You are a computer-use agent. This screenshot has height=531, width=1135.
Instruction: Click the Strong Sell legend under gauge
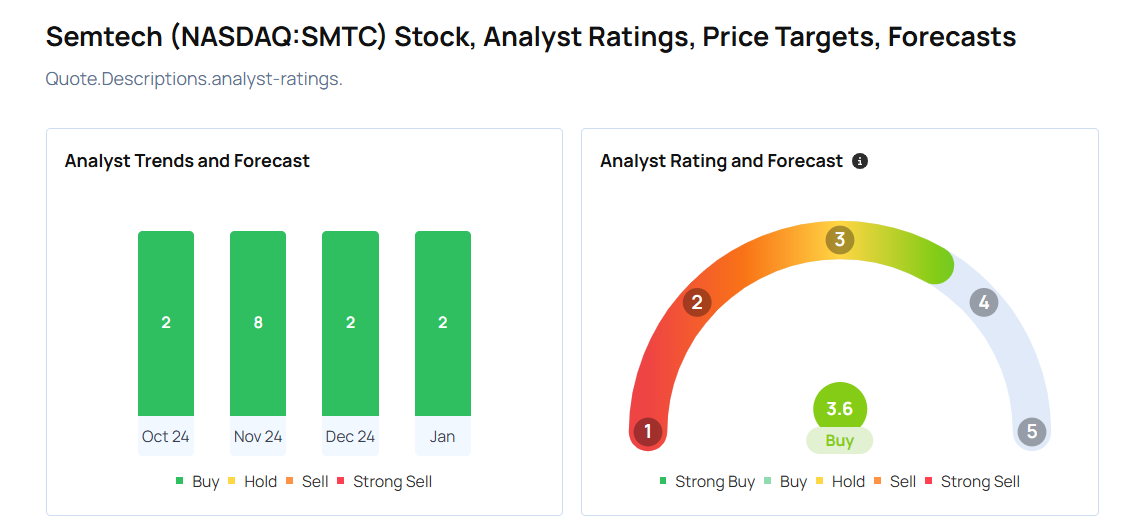(x=972, y=482)
